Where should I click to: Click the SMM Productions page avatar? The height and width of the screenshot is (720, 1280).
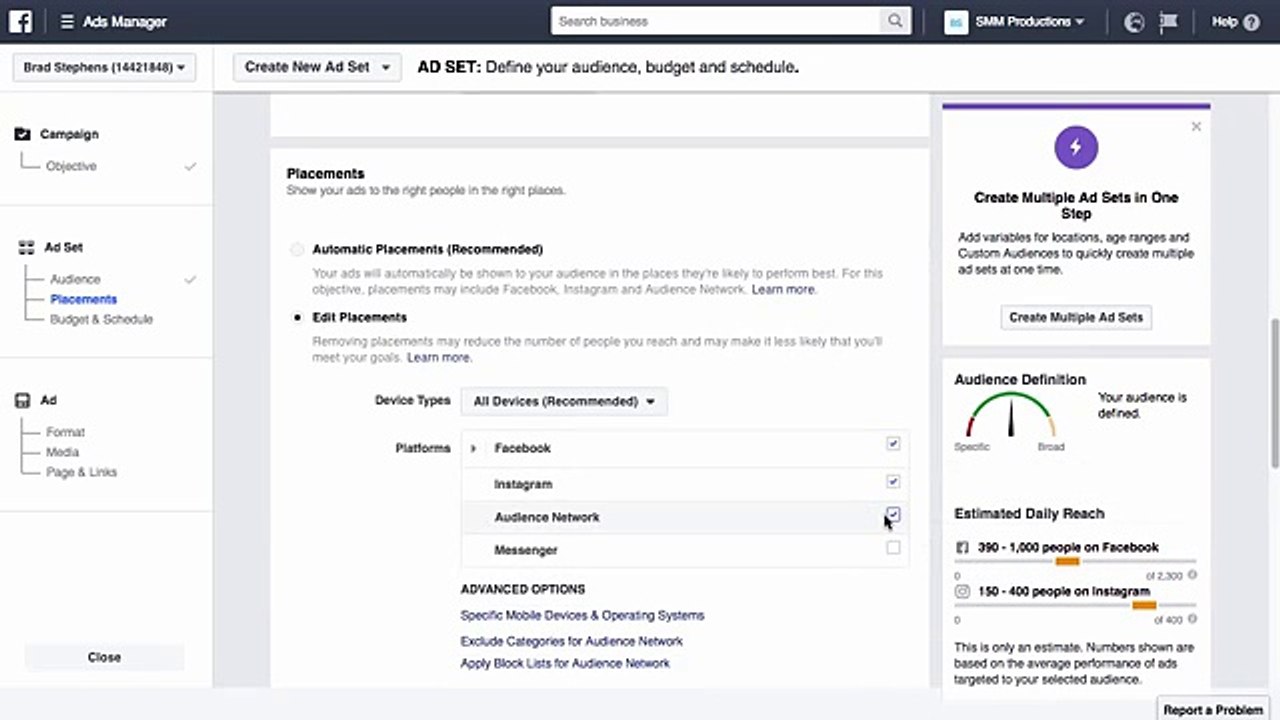point(956,22)
